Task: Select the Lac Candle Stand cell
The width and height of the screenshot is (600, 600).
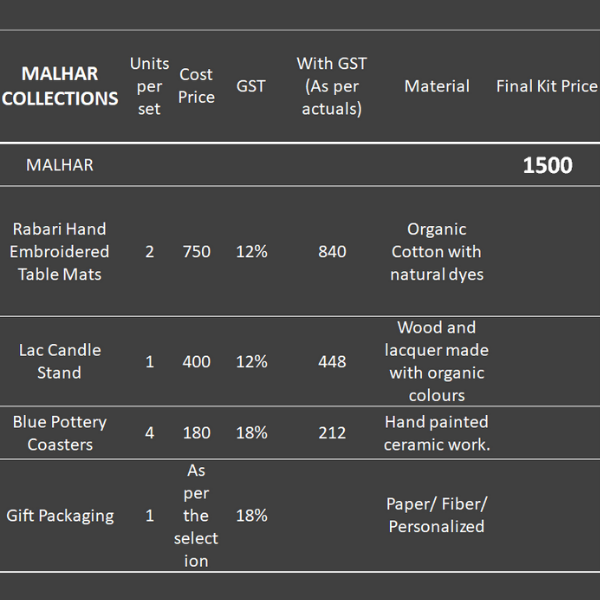Action: pos(60,361)
